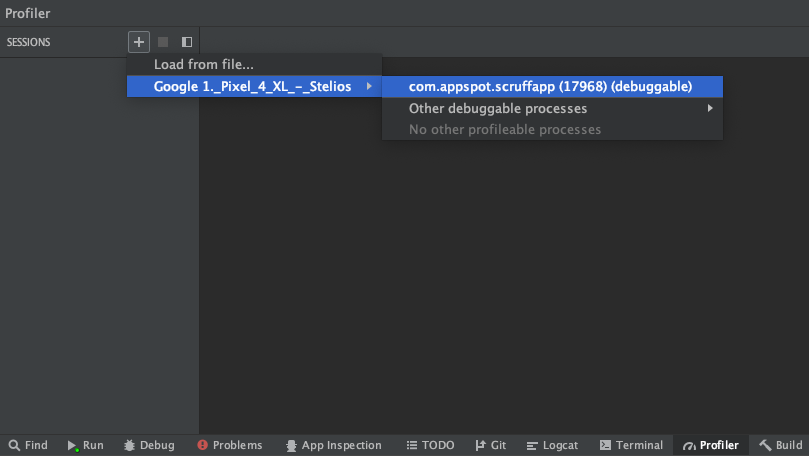Click the Debug bug icon

pyautogui.click(x=130, y=445)
